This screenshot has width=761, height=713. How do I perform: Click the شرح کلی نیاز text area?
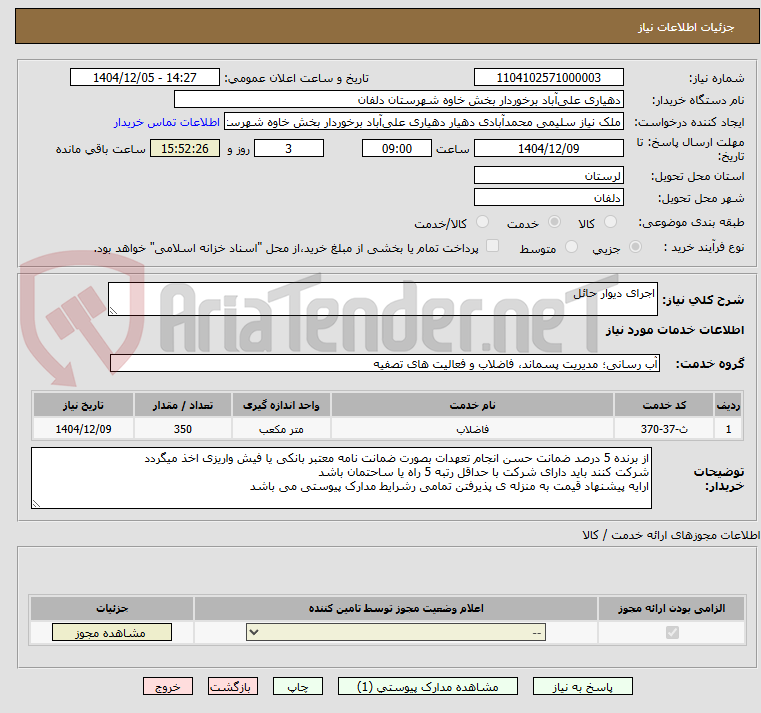pyautogui.click(x=383, y=299)
